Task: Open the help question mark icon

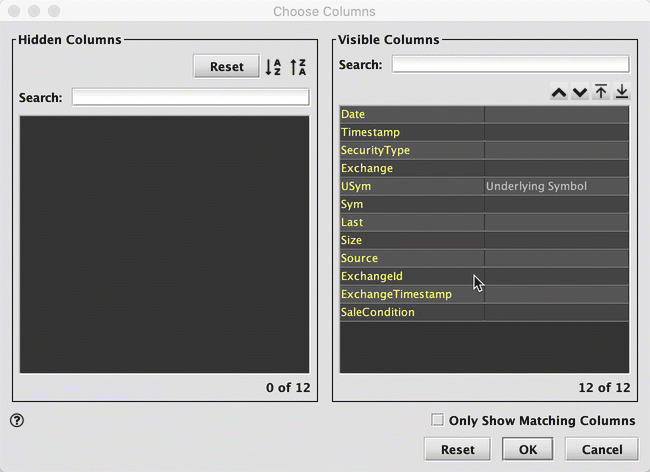Action: (x=17, y=421)
